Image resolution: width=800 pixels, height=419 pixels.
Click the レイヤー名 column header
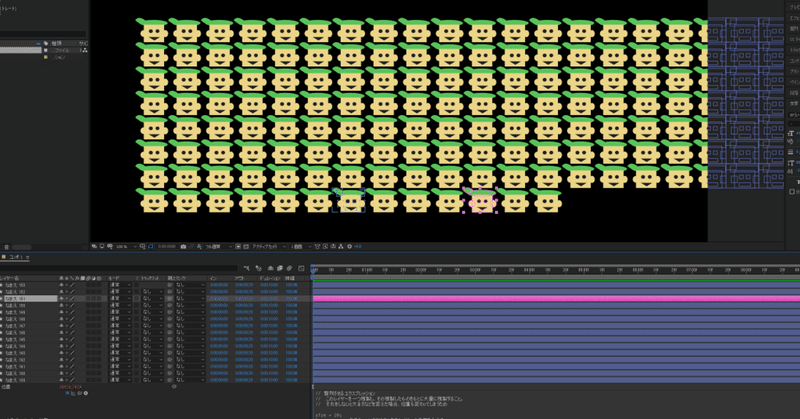tap(9, 278)
